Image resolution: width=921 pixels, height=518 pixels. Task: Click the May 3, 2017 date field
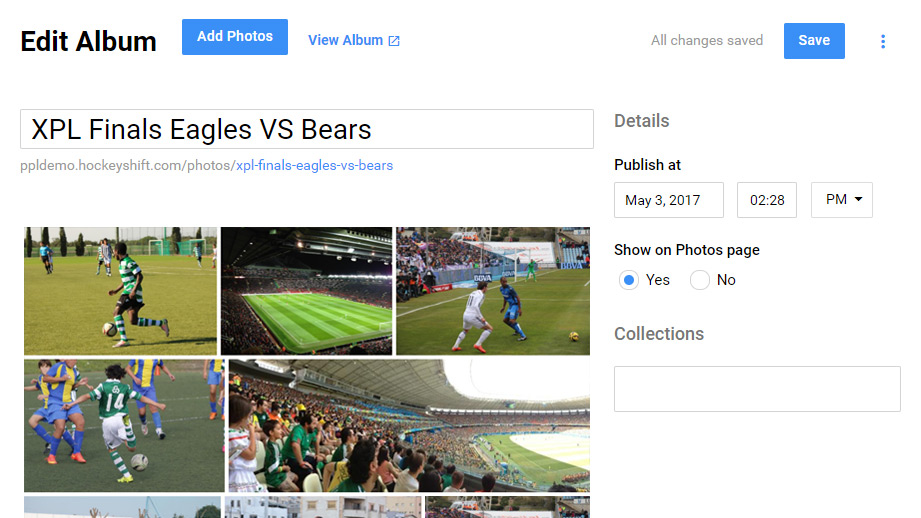[x=668, y=200]
